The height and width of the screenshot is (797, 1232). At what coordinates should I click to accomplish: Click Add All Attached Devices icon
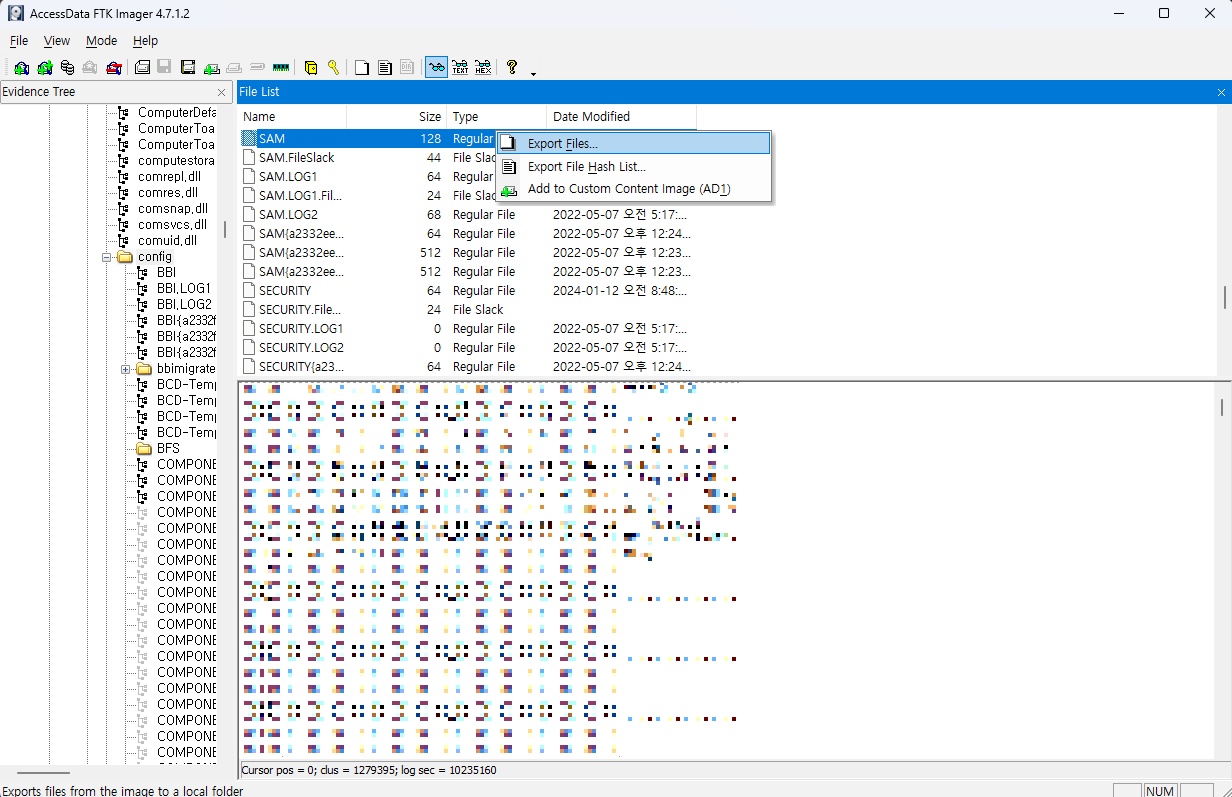coord(45,67)
